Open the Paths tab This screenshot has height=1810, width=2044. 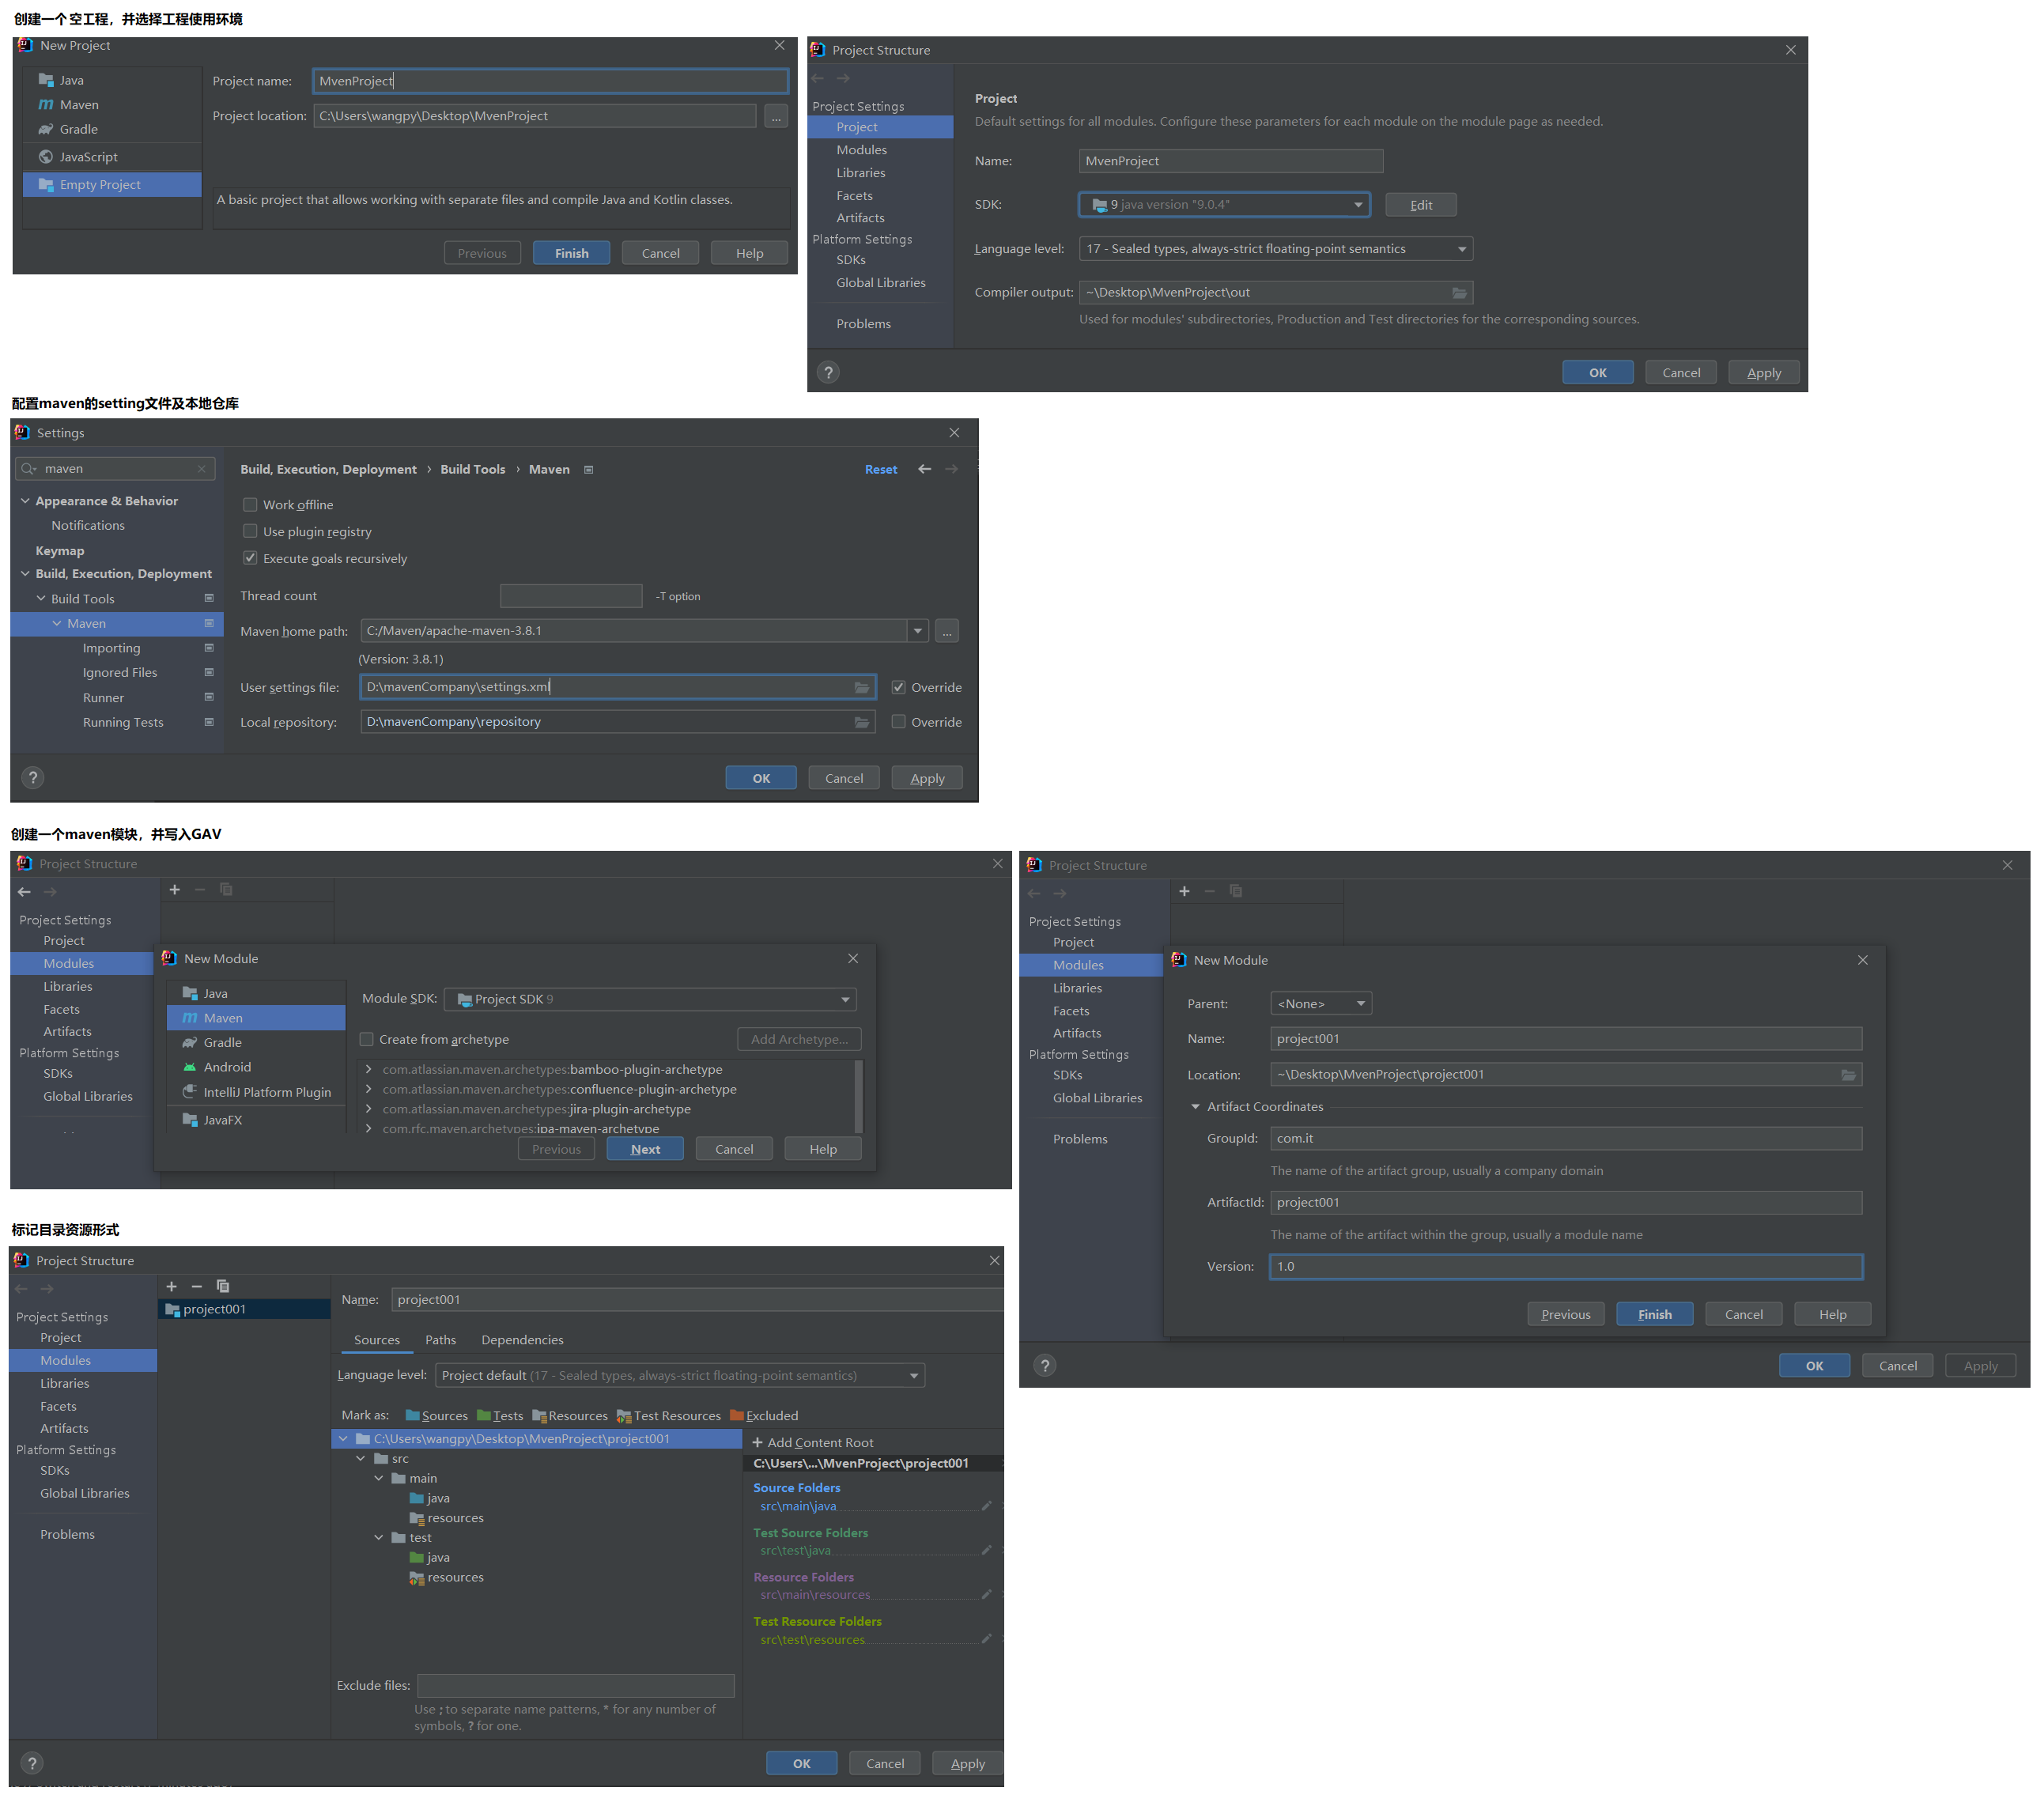click(x=440, y=1340)
